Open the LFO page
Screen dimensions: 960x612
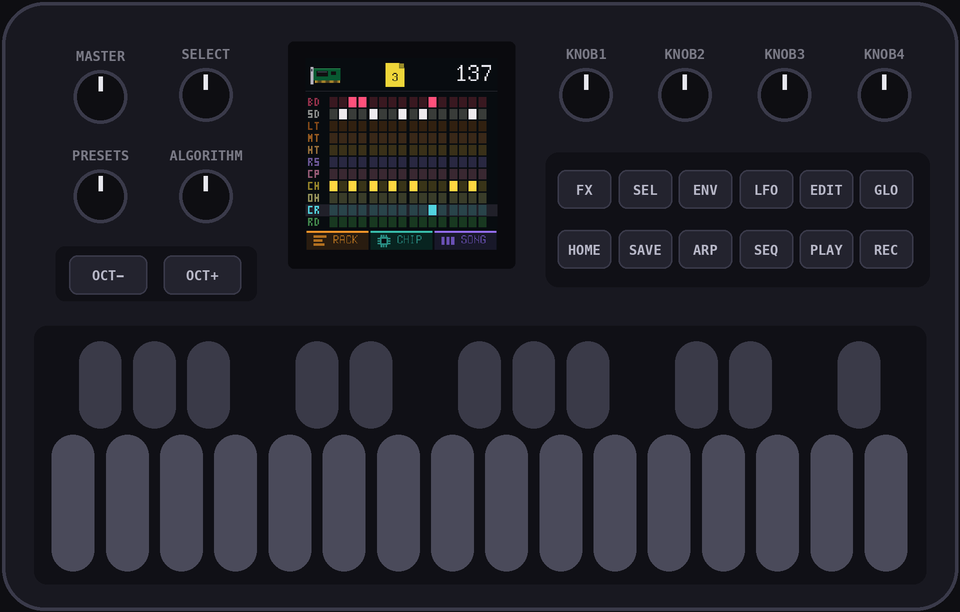click(766, 190)
